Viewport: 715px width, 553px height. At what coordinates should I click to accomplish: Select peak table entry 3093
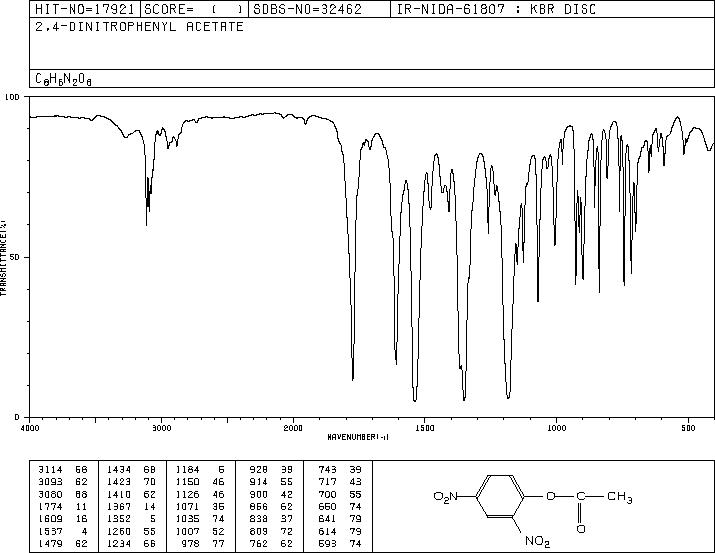(62, 482)
